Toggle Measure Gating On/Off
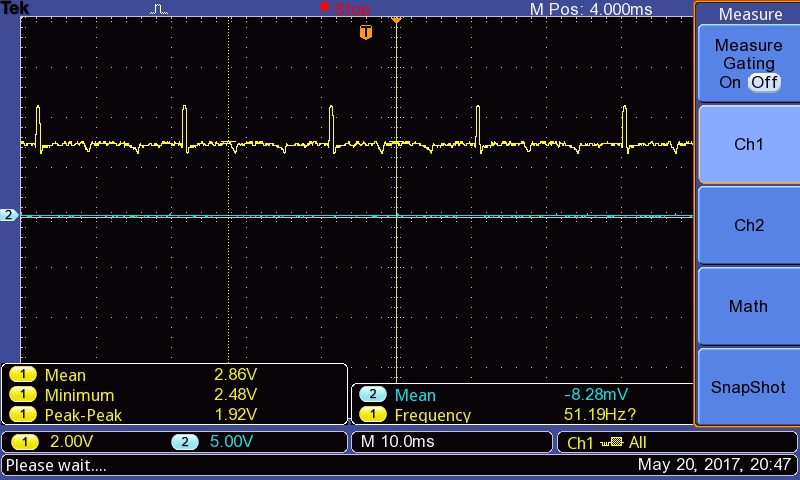This screenshot has height=480, width=800. point(748,64)
